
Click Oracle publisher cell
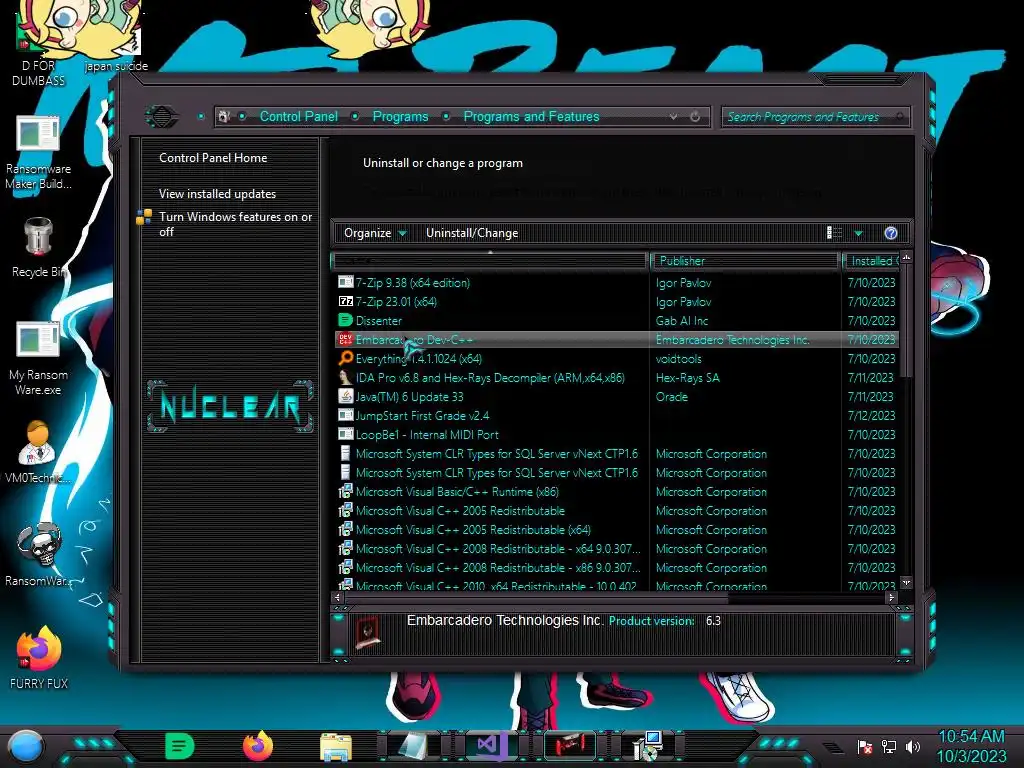click(671, 396)
